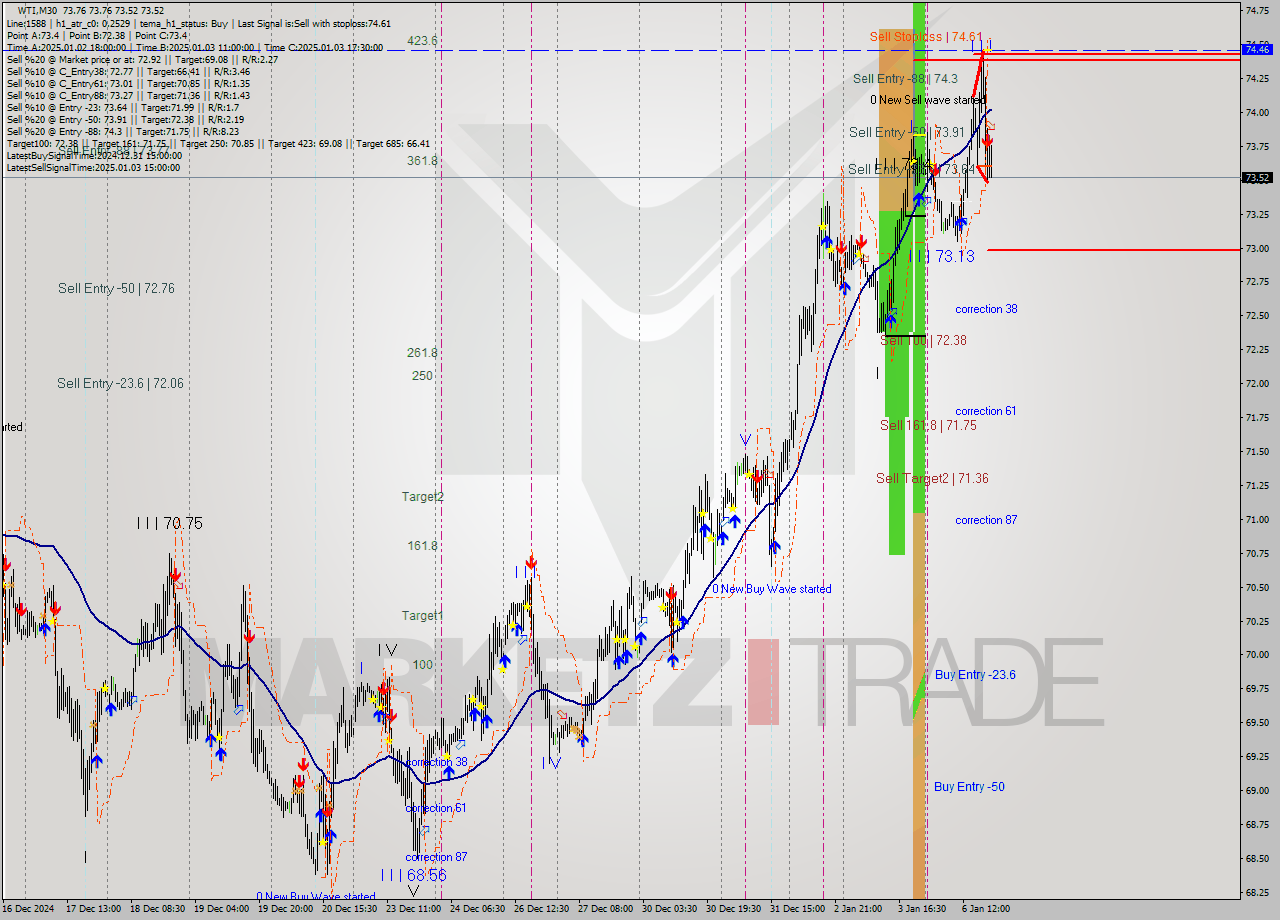Click the 'I I I 73.13' wave label
Image resolution: width=1280 pixels, height=920 pixels.
[x=941, y=256]
